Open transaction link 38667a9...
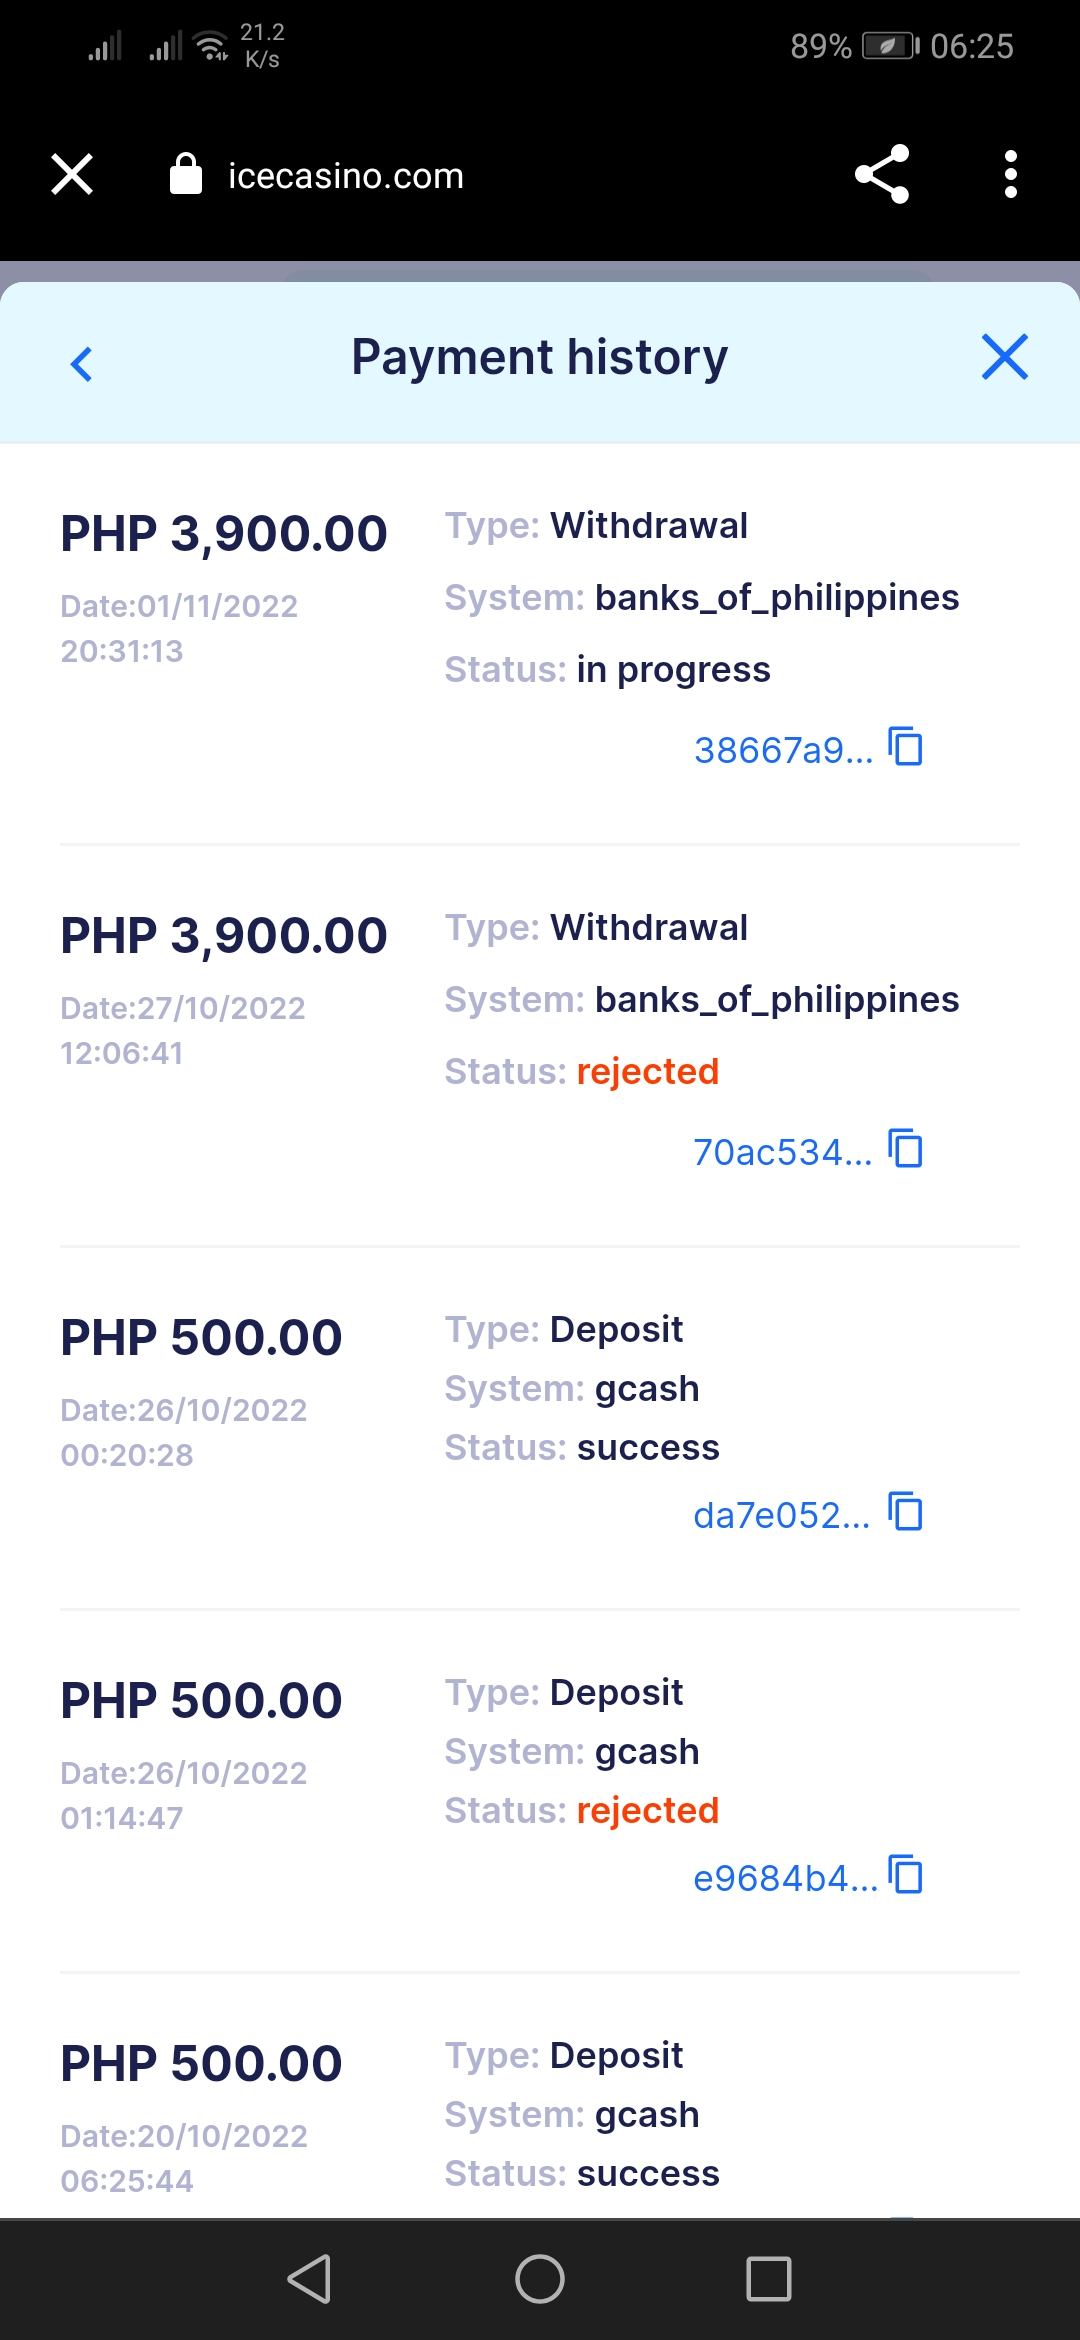 783,750
